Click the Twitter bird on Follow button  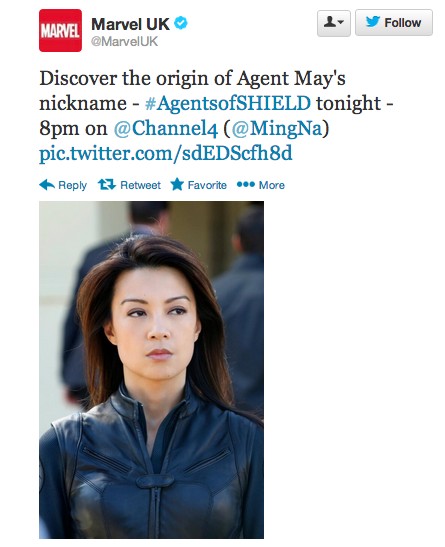point(373,22)
